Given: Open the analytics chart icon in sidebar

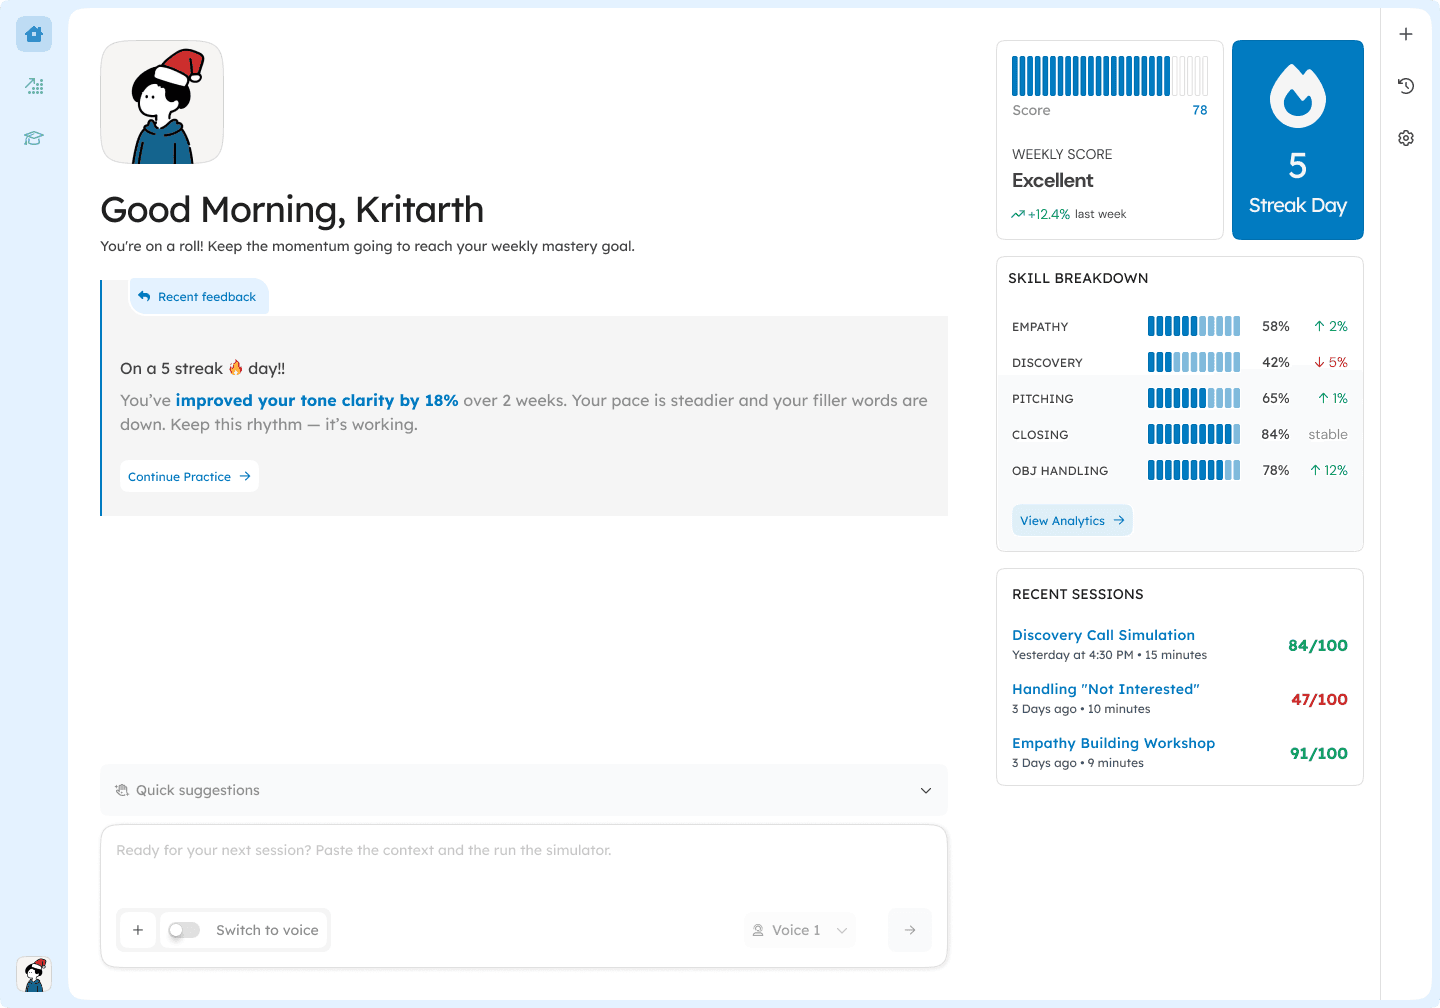Looking at the screenshot, I should (x=34, y=86).
